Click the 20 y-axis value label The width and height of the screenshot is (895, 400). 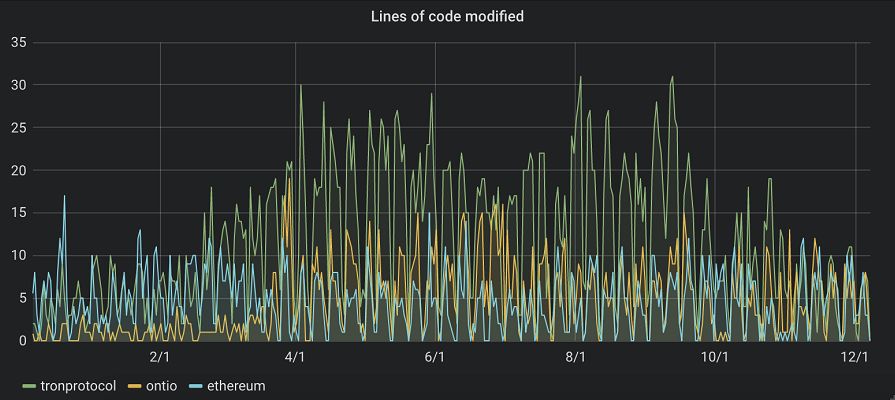[17, 170]
